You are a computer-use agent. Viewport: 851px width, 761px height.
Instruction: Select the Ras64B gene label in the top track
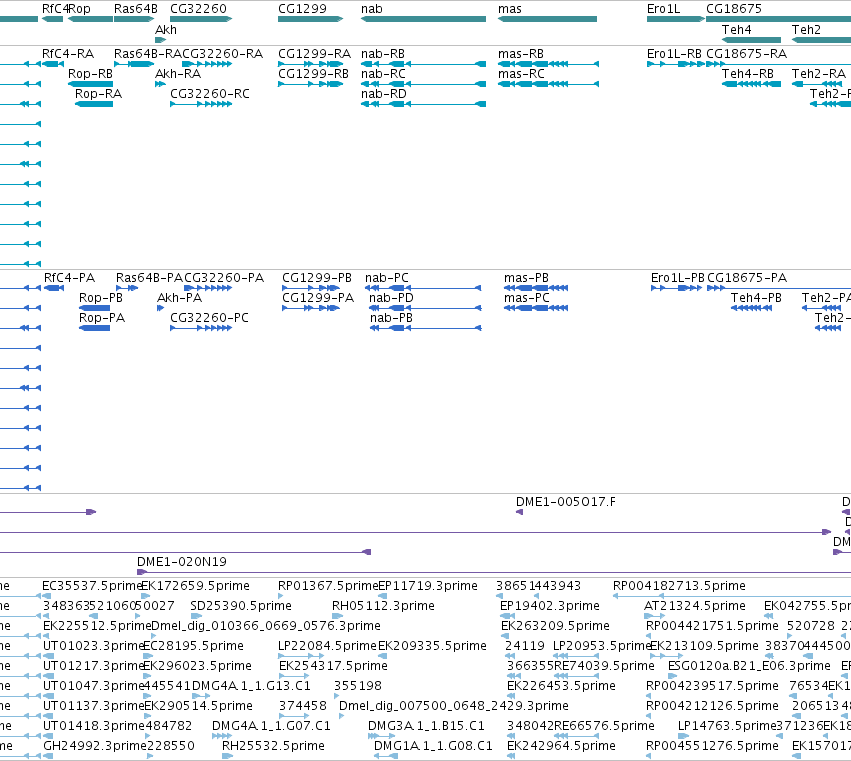(x=136, y=9)
